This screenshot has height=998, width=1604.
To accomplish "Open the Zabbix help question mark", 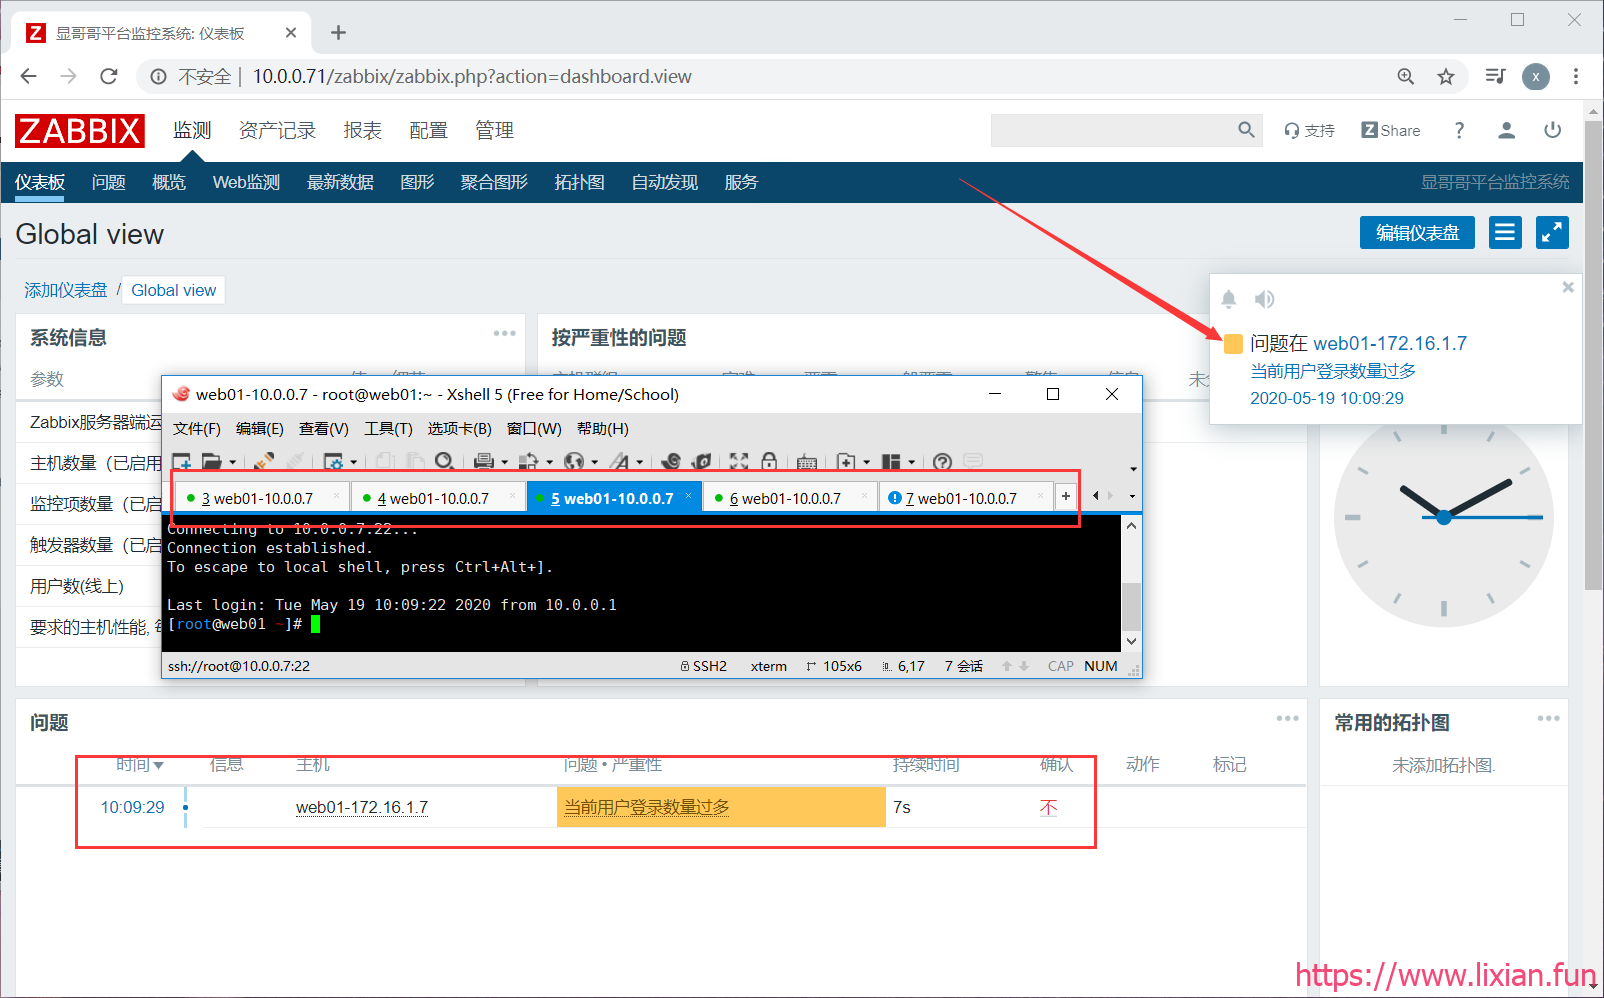I will 1459,130.
